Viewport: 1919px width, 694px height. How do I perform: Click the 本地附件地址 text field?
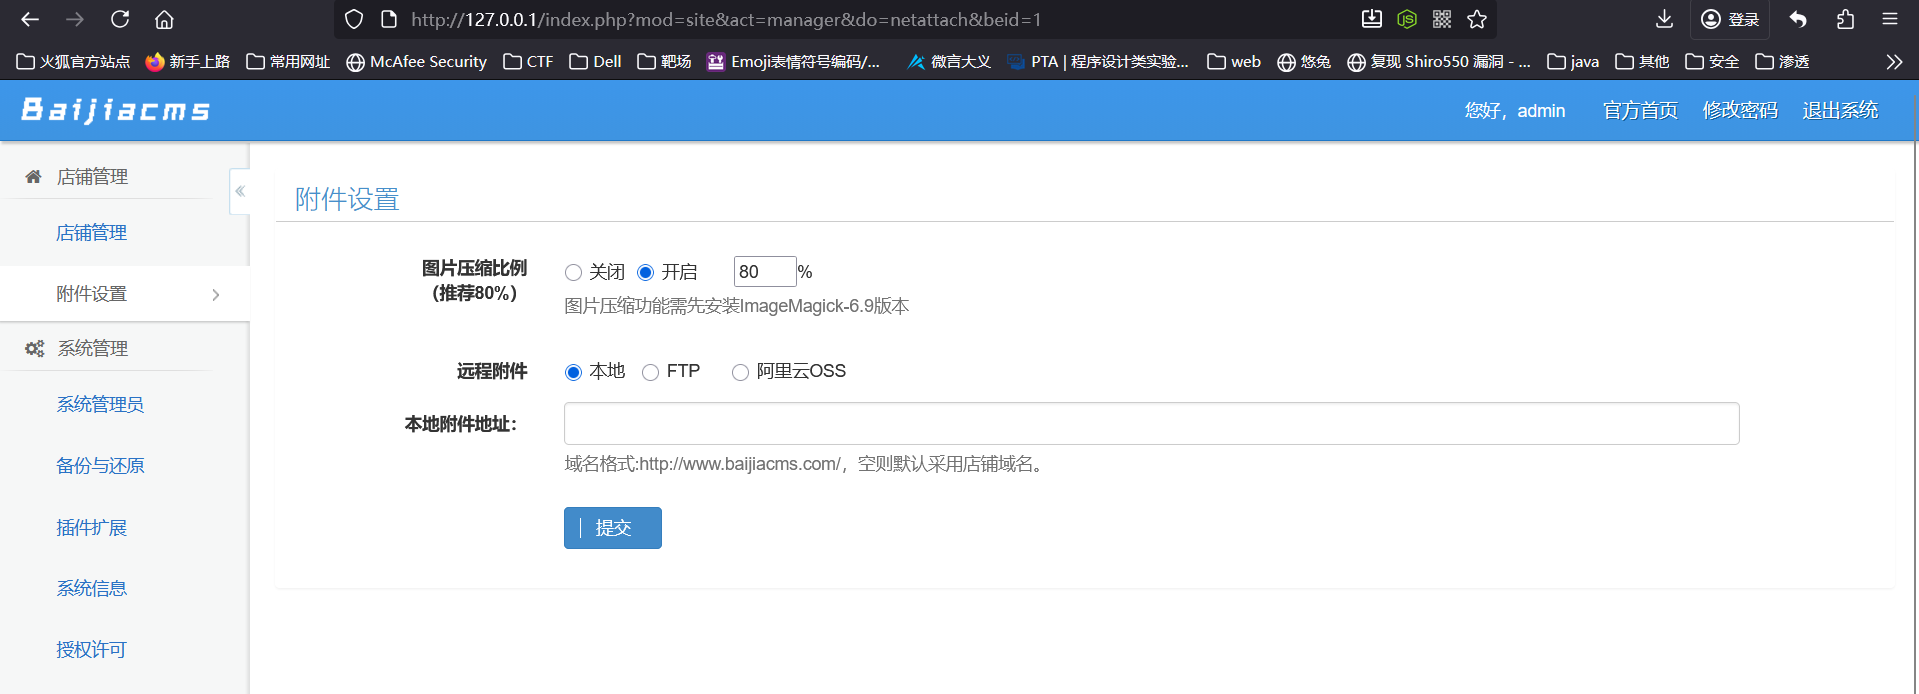tap(1151, 424)
